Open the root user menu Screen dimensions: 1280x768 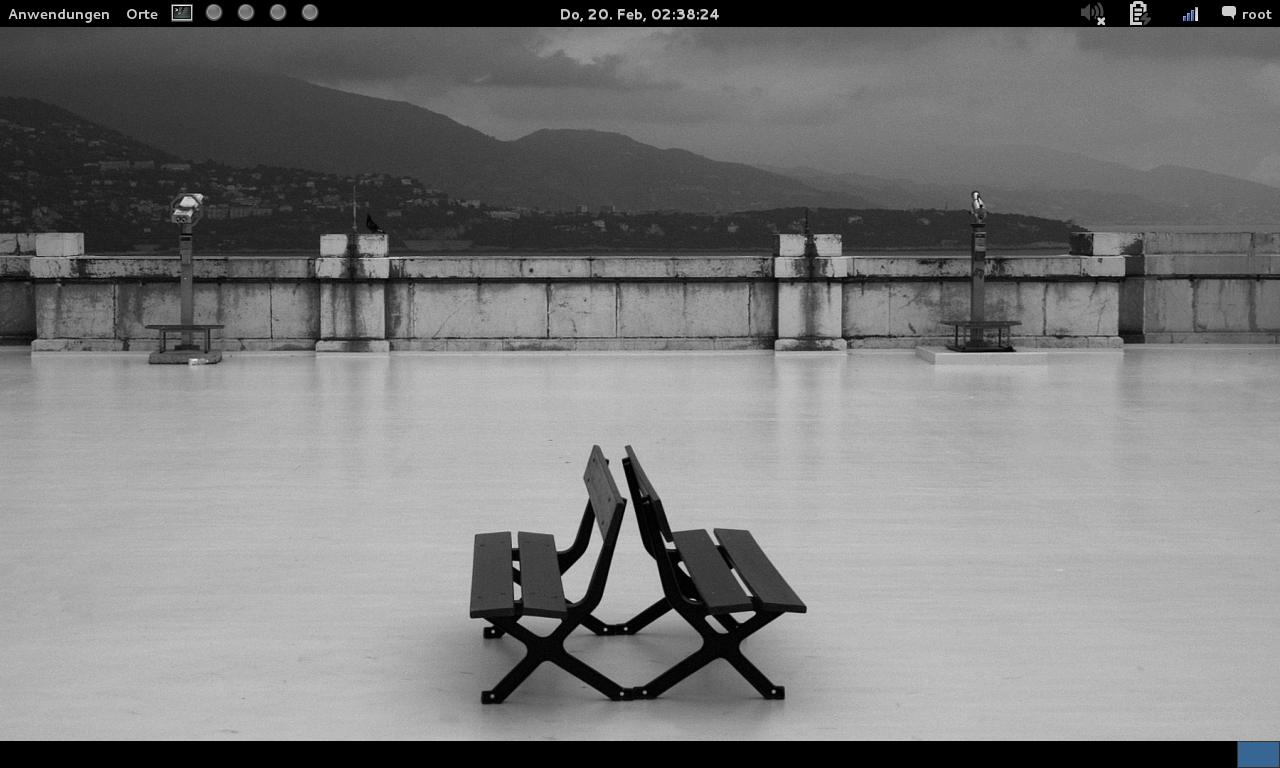1256,14
